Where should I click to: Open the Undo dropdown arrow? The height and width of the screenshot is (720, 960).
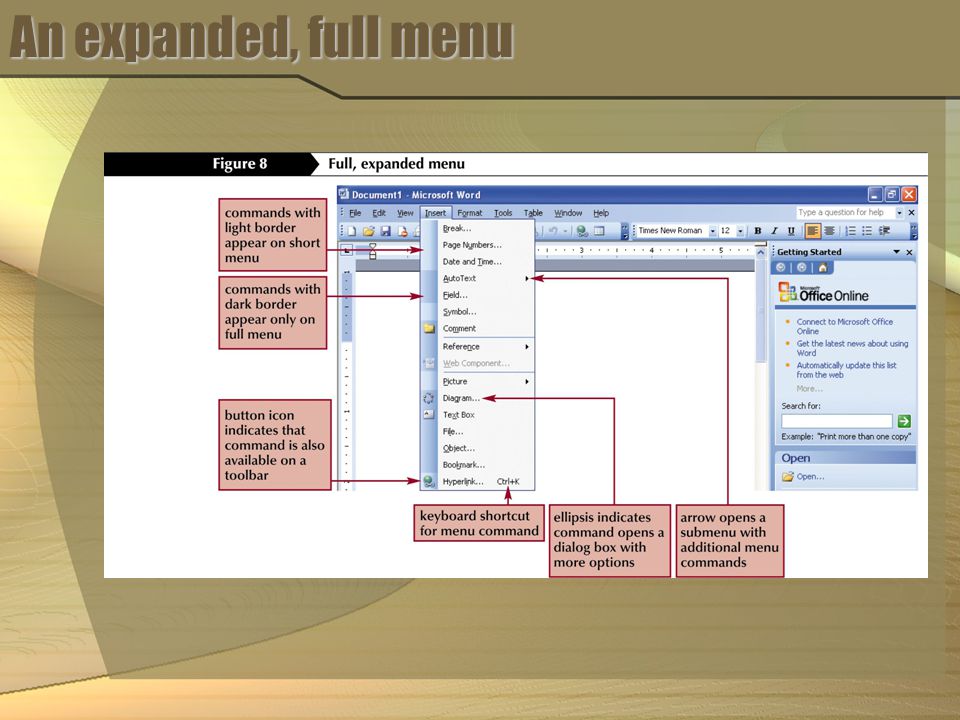click(564, 231)
